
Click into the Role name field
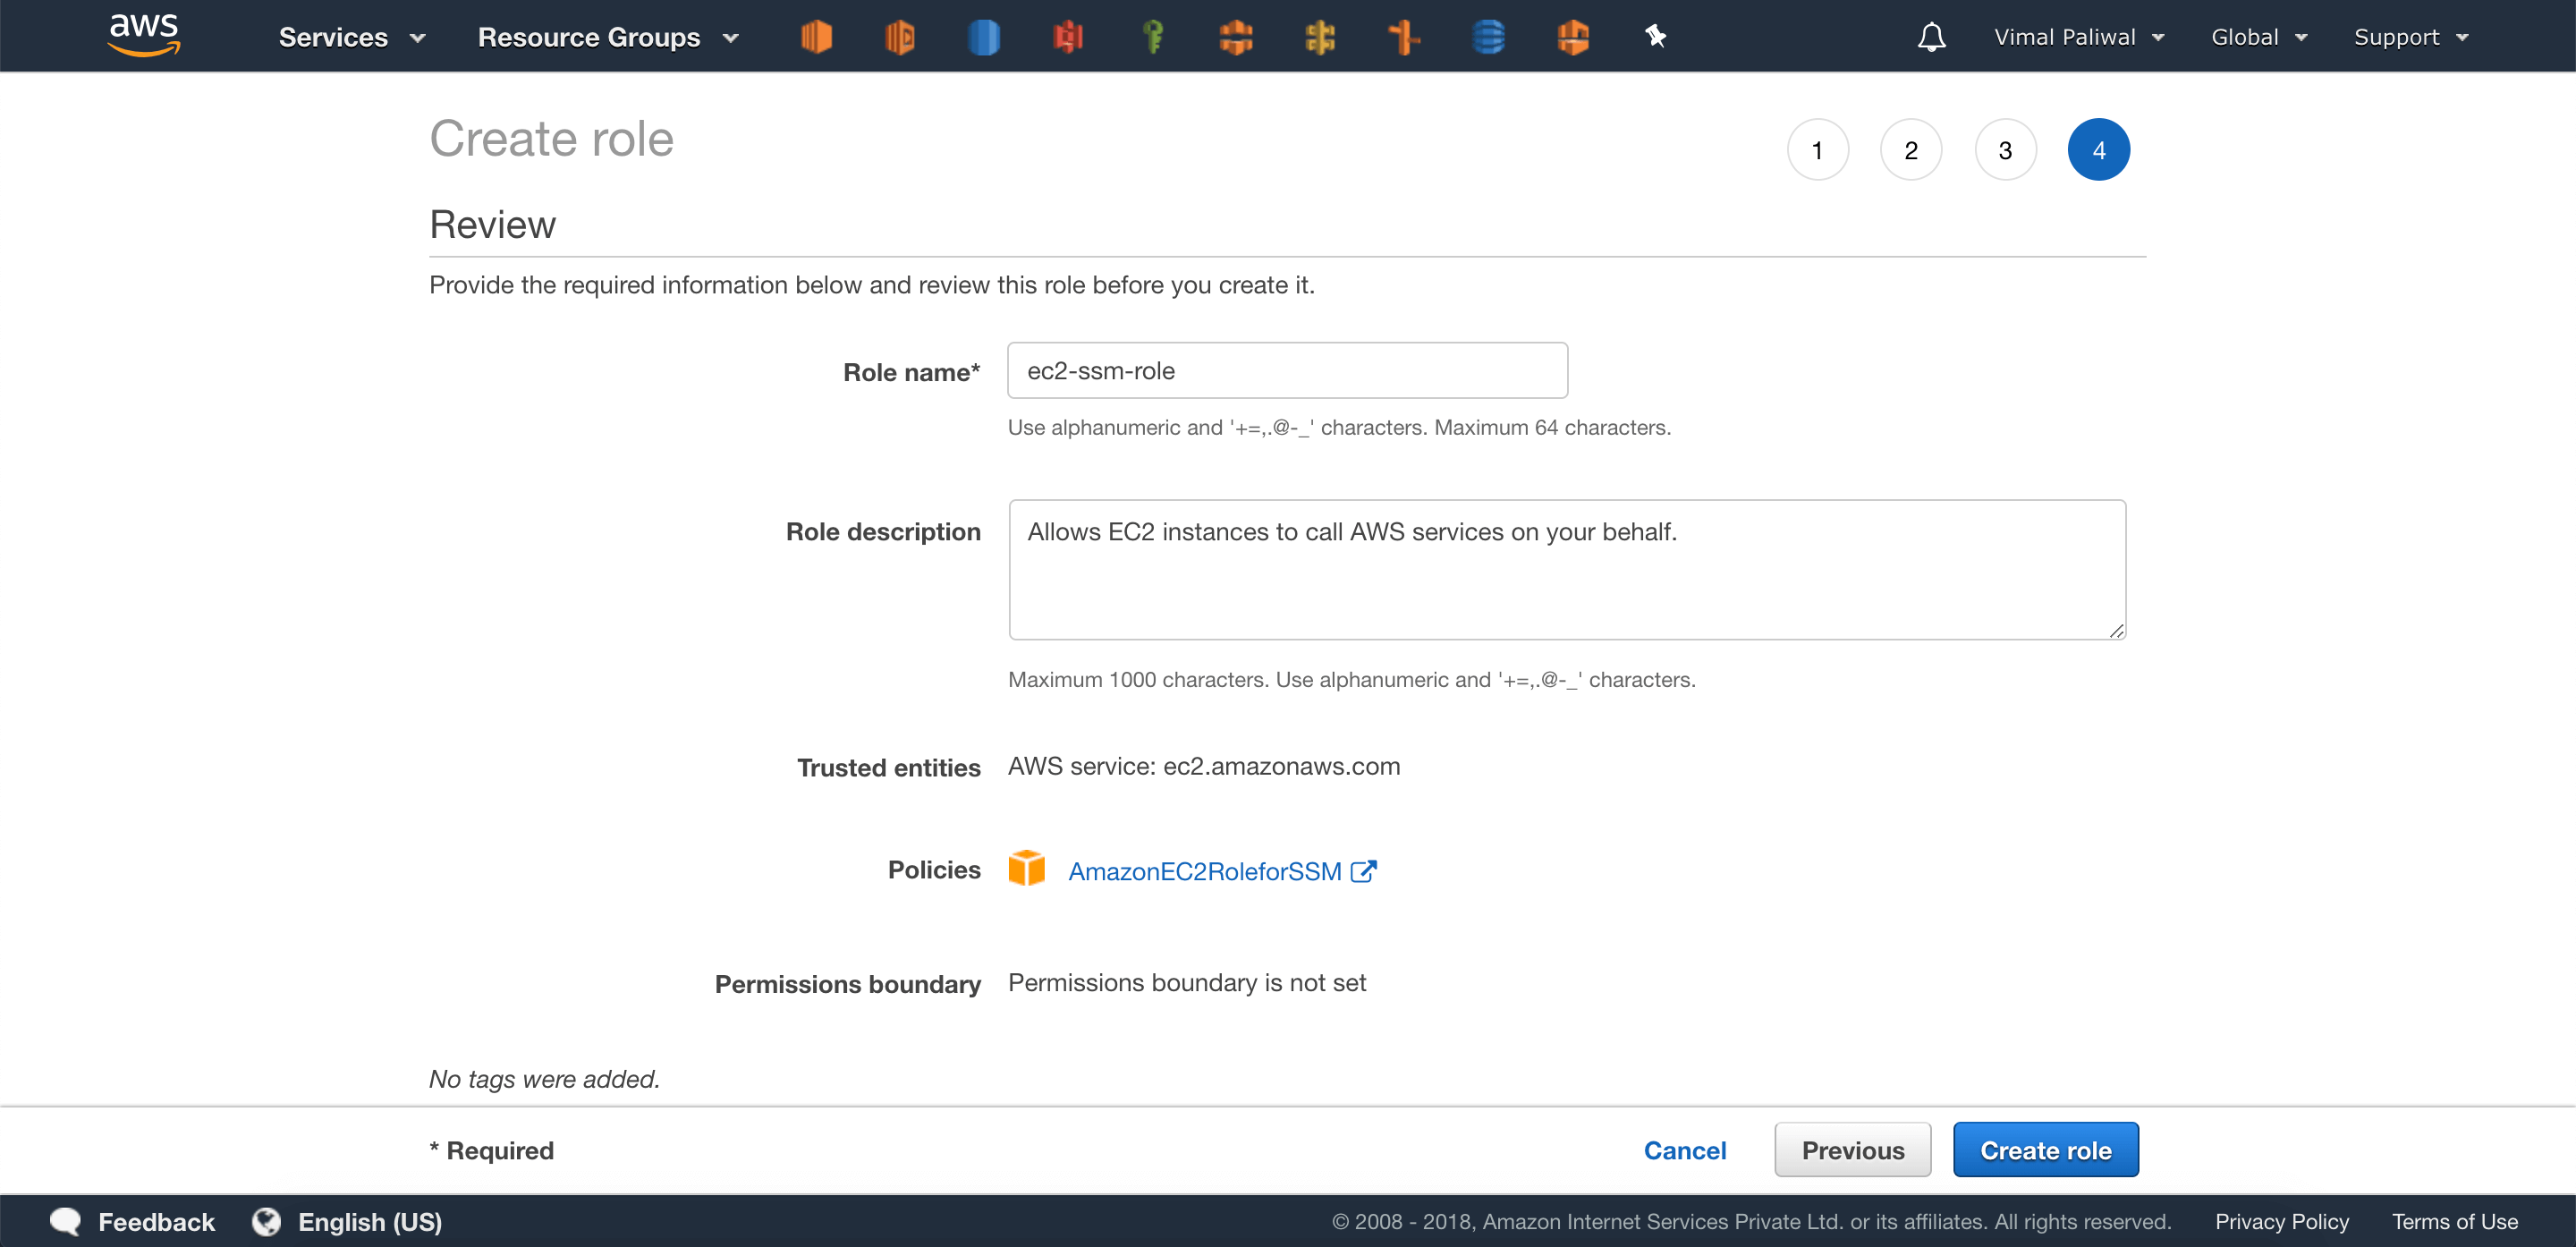point(1287,370)
